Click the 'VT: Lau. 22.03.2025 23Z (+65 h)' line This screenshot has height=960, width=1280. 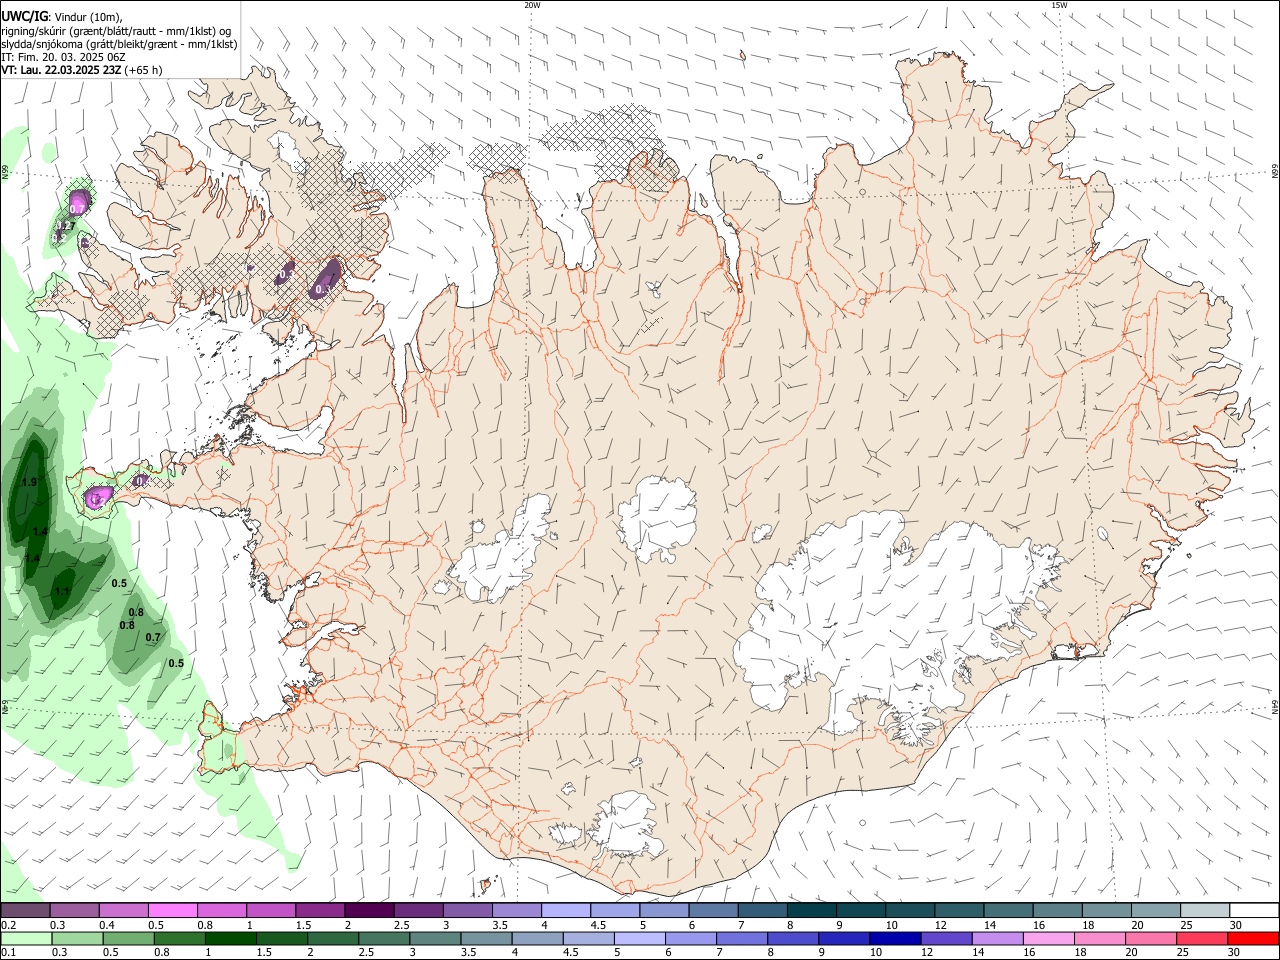coord(81,70)
